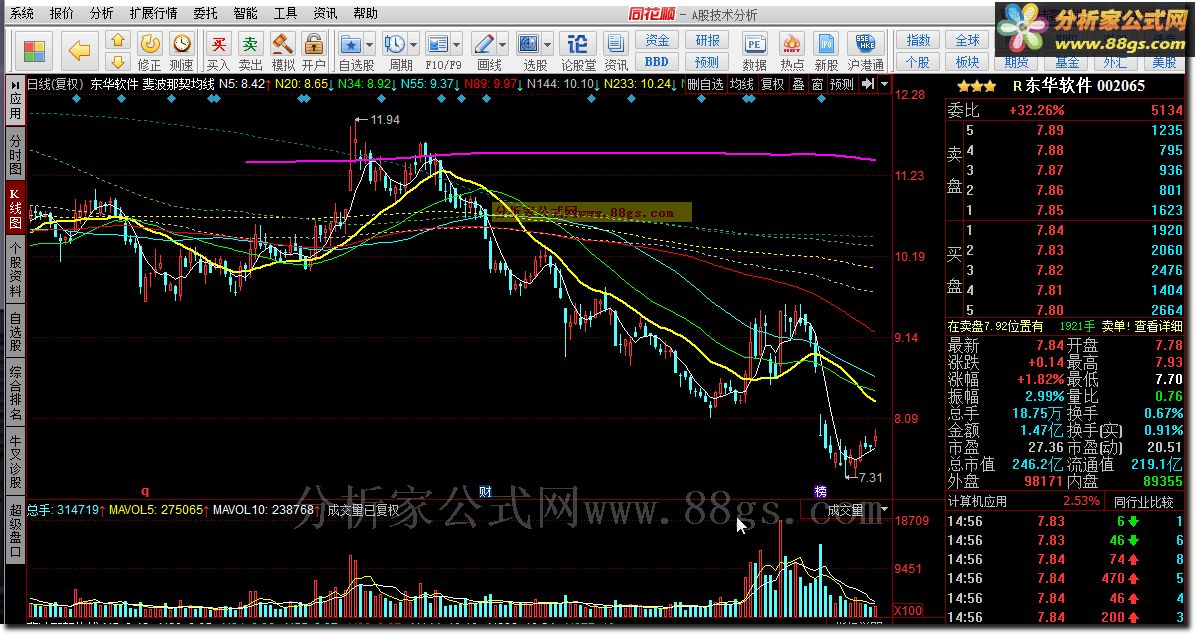Open the 扩展行情 menu
Image resolution: width=1197 pixels, height=635 pixels.
(x=153, y=13)
